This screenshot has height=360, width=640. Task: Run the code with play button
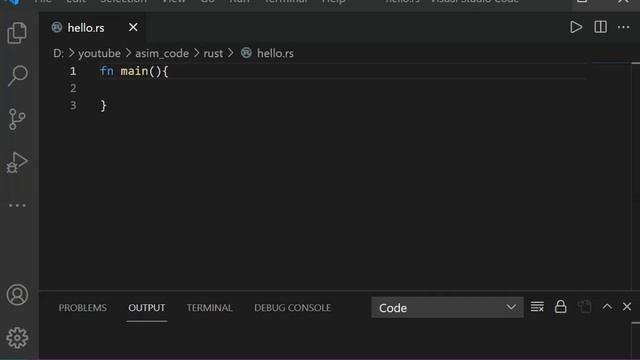pos(576,27)
